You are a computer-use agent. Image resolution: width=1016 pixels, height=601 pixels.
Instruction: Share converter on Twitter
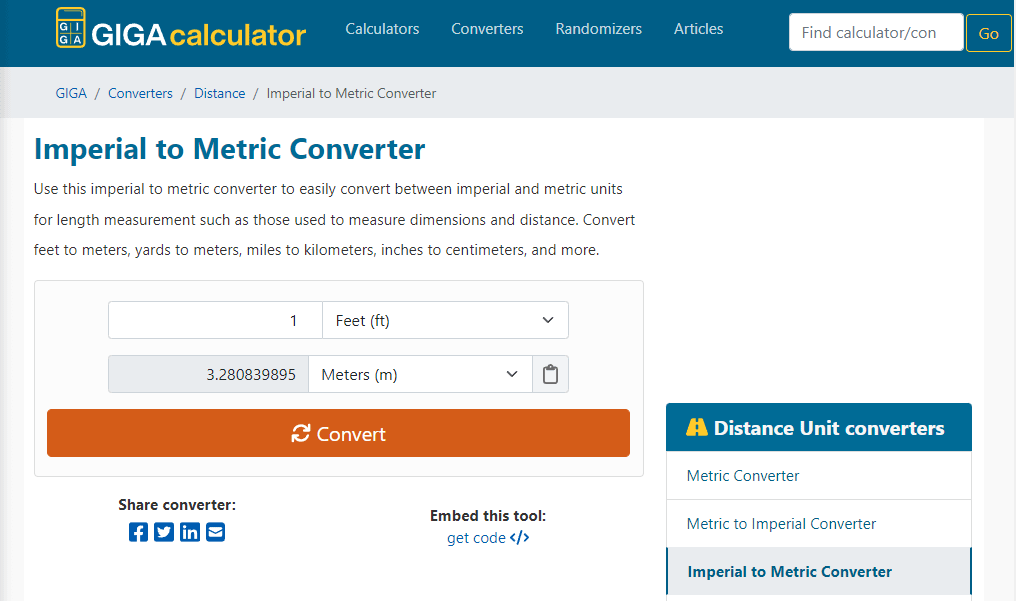pos(164,532)
